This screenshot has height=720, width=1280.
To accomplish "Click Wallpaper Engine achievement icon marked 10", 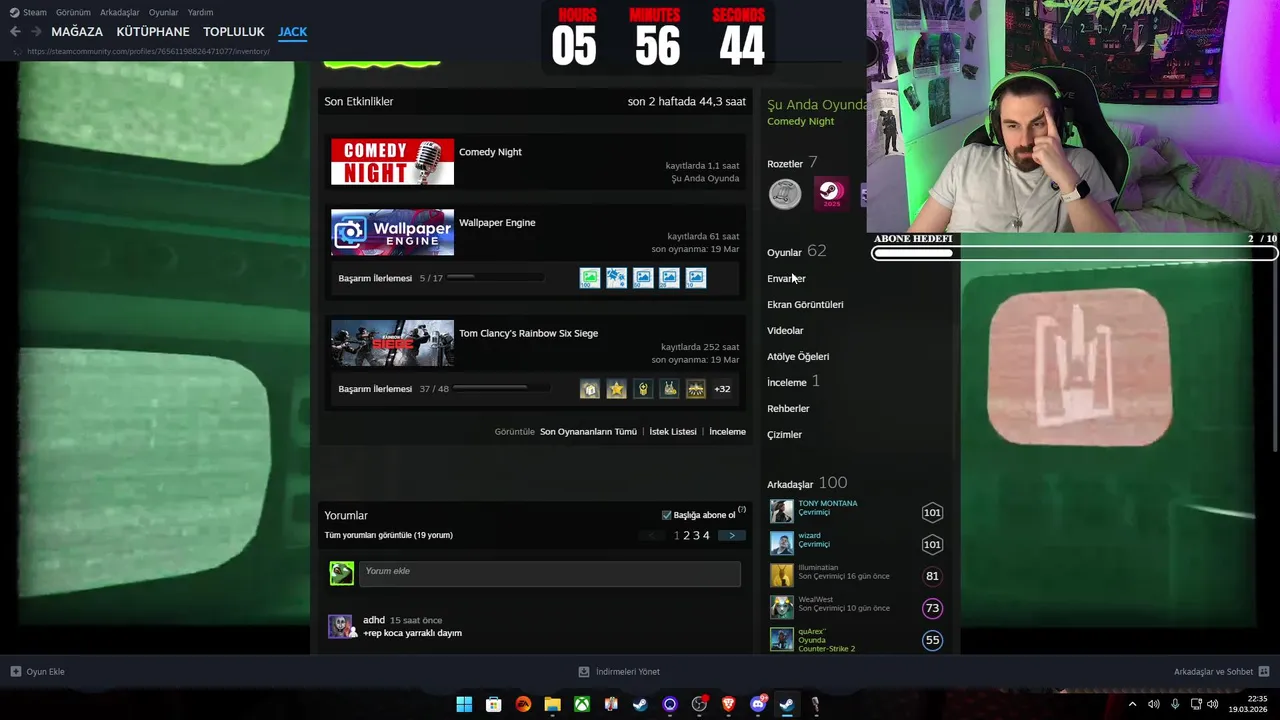I will click(x=696, y=278).
